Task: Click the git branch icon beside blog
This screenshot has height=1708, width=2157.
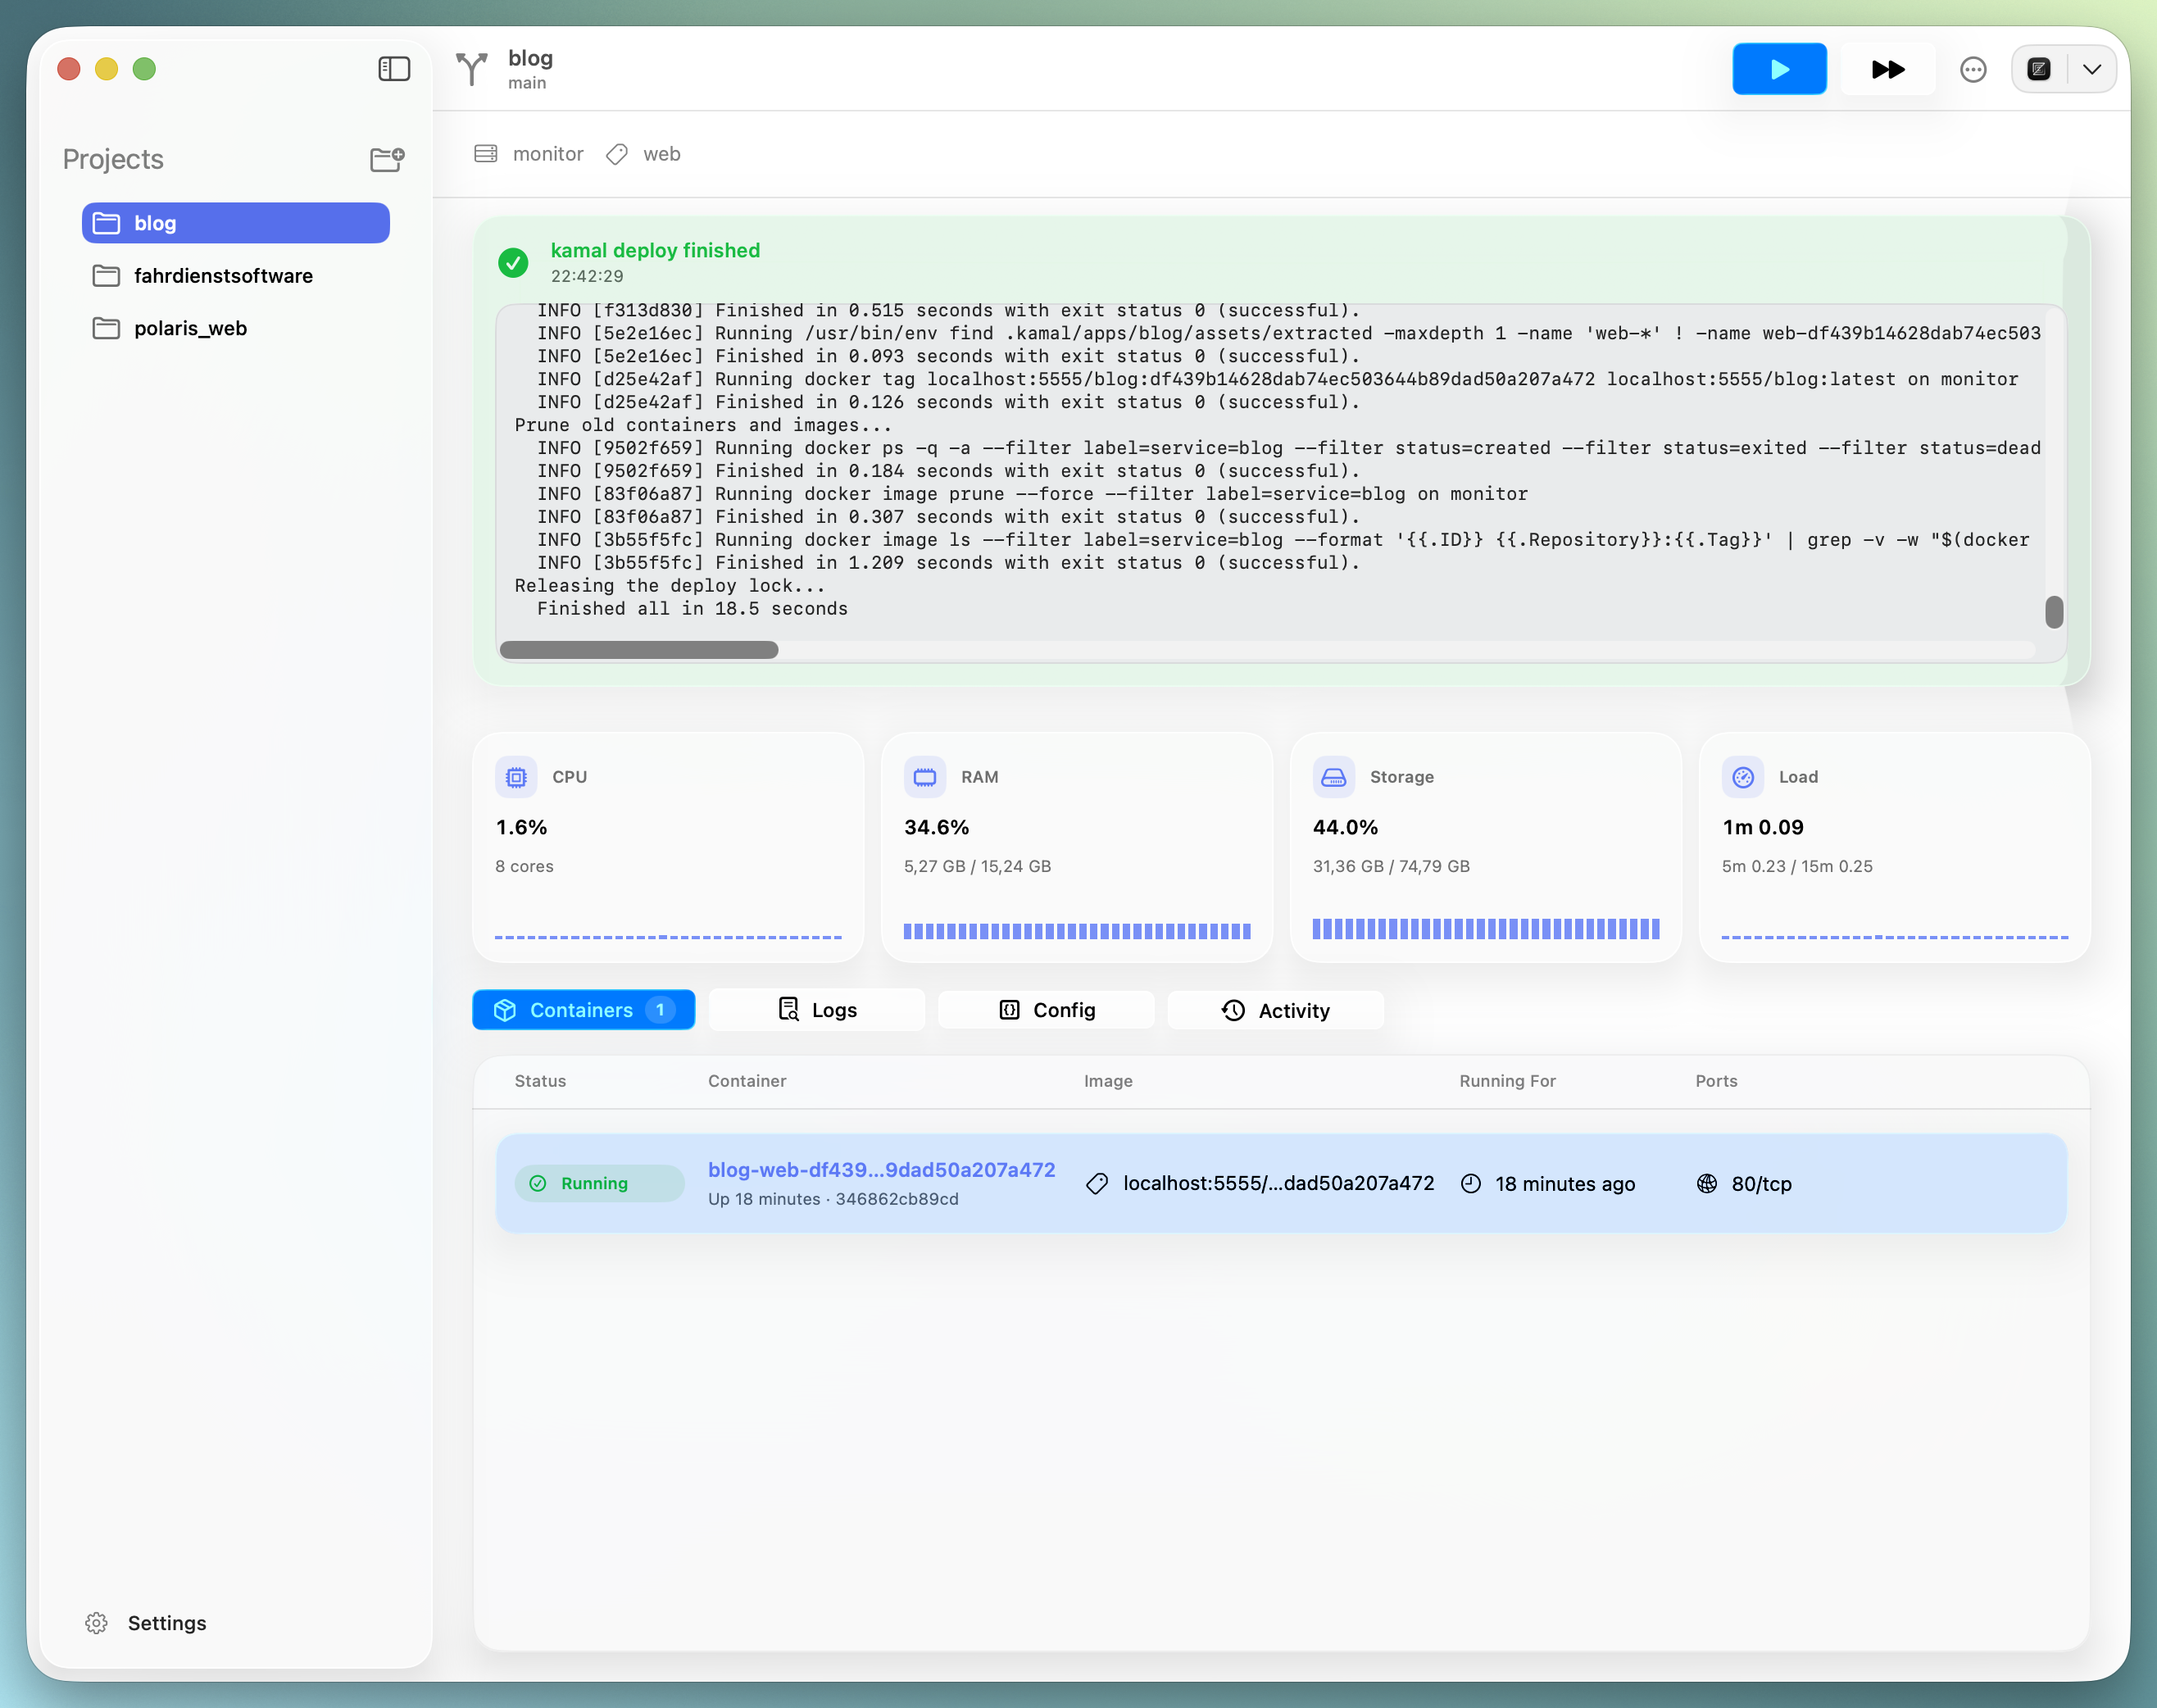Action: (x=472, y=69)
